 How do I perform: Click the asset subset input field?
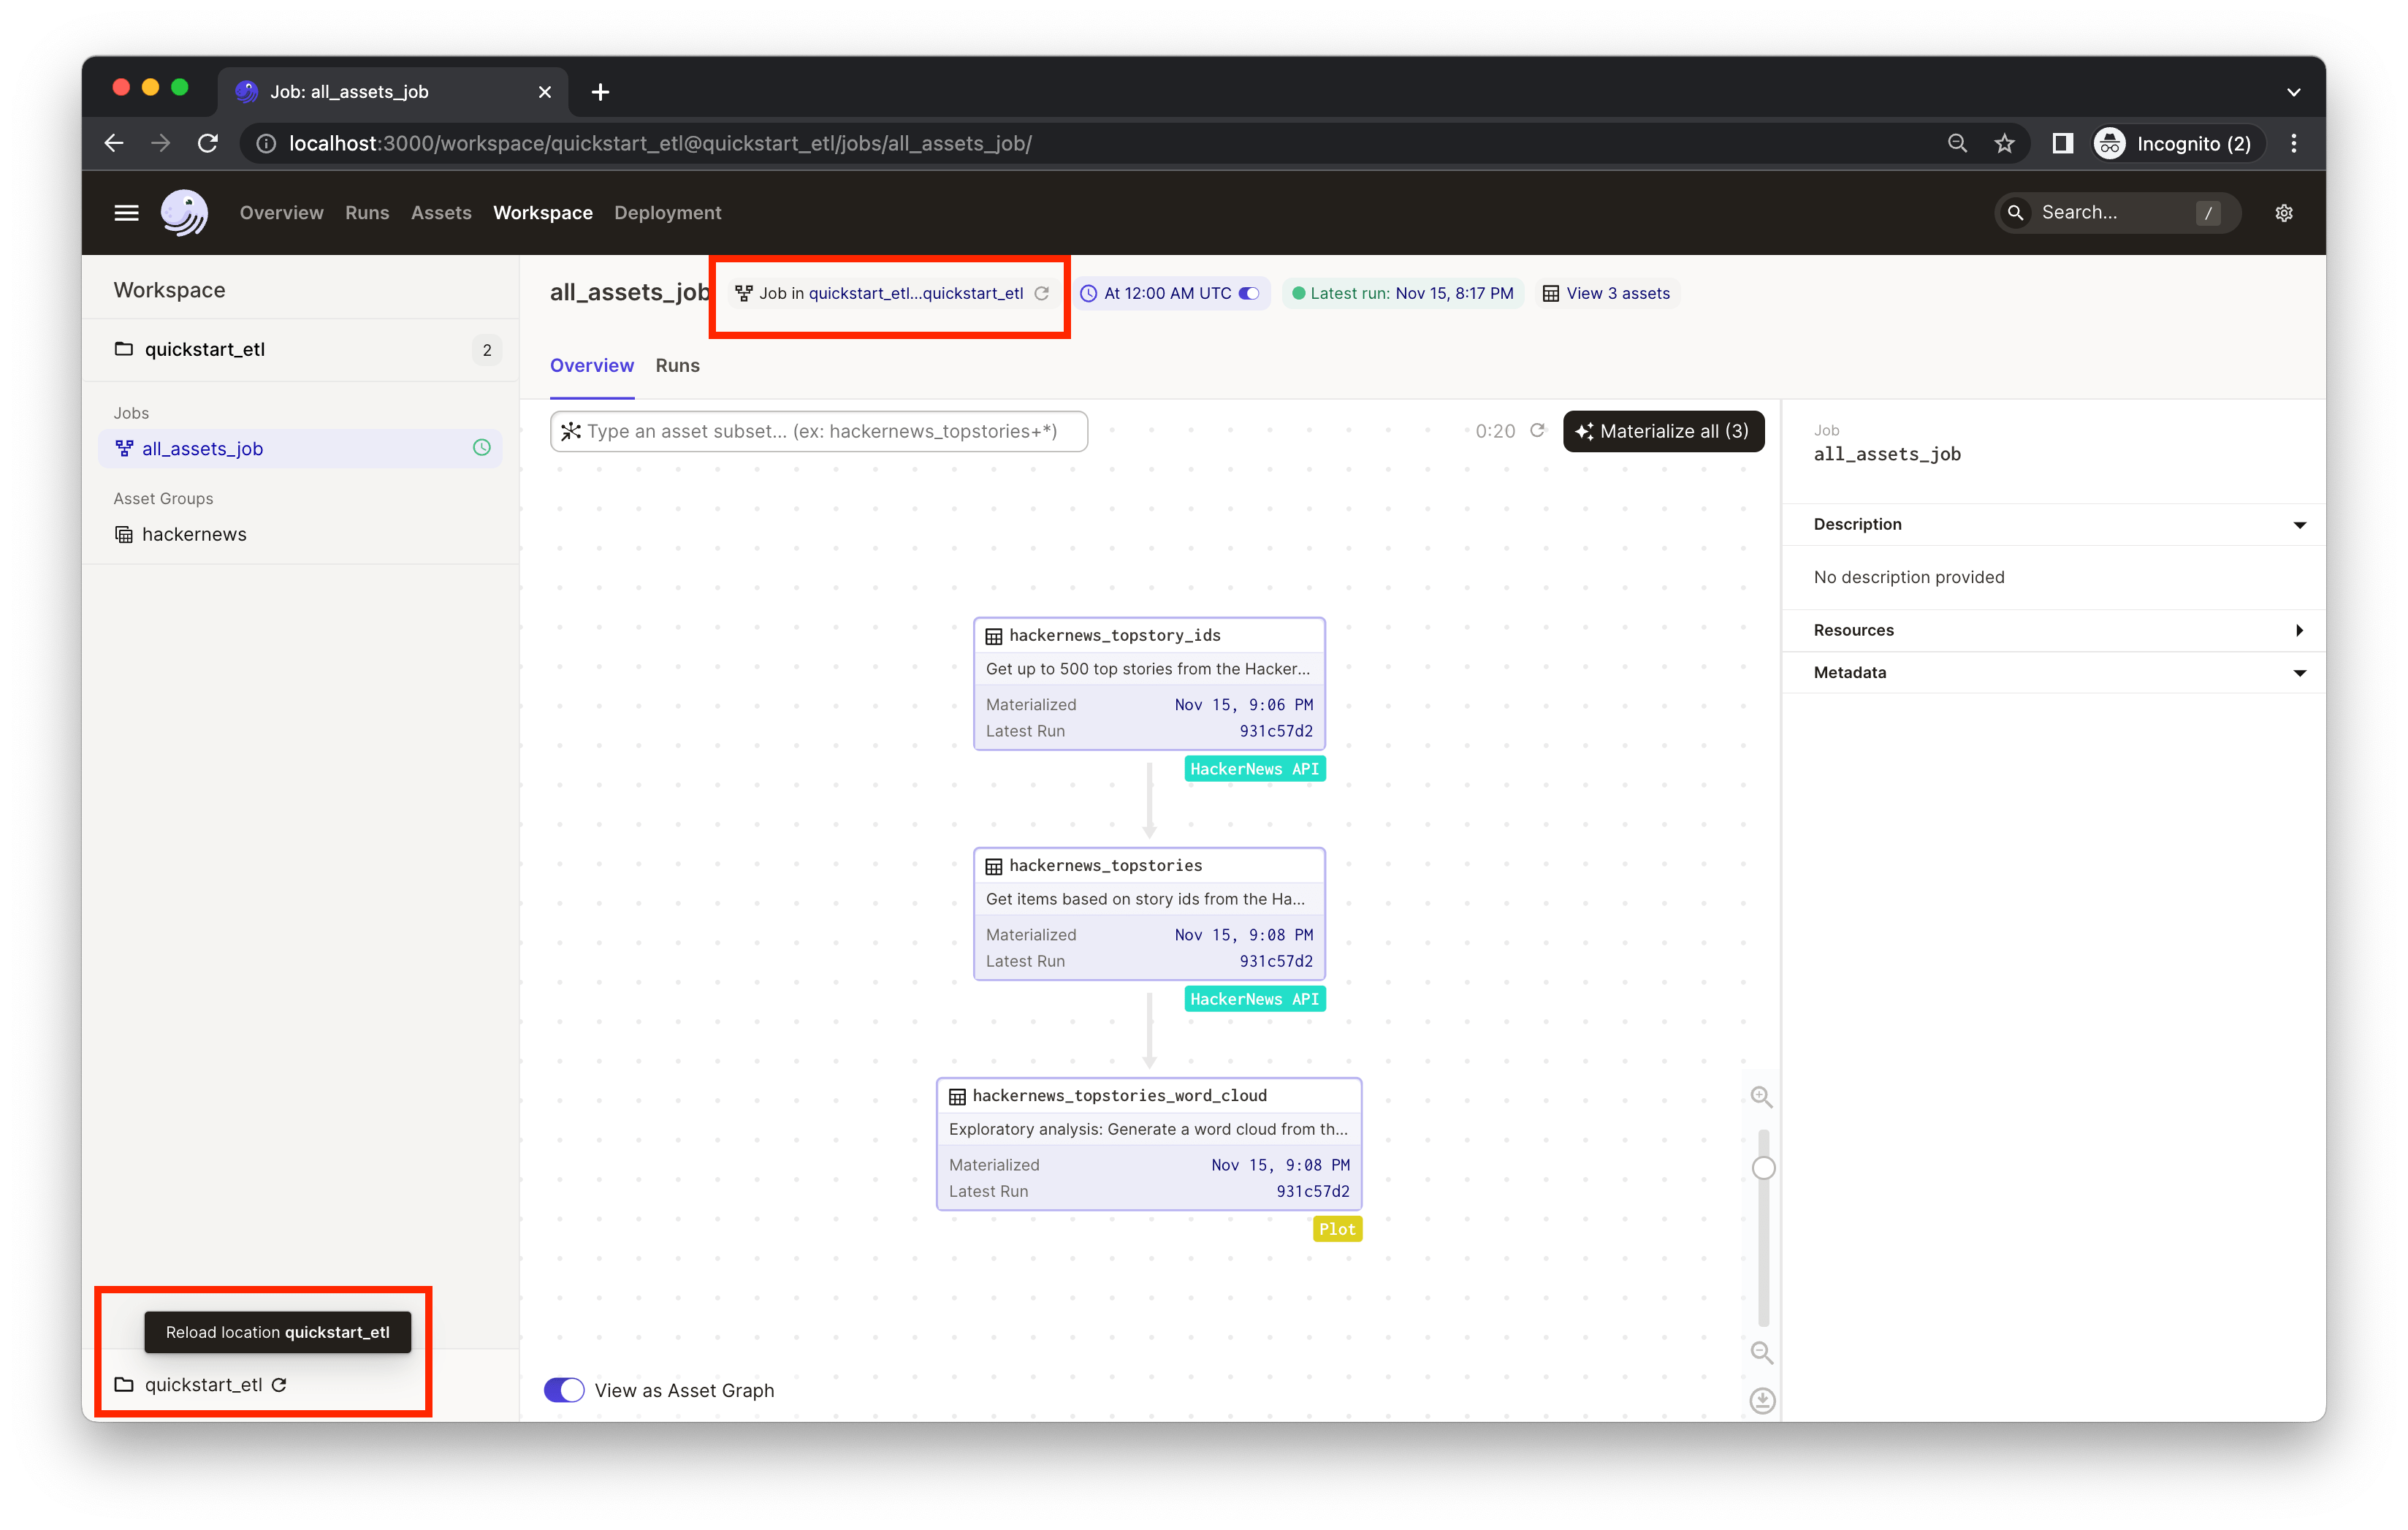coord(820,431)
